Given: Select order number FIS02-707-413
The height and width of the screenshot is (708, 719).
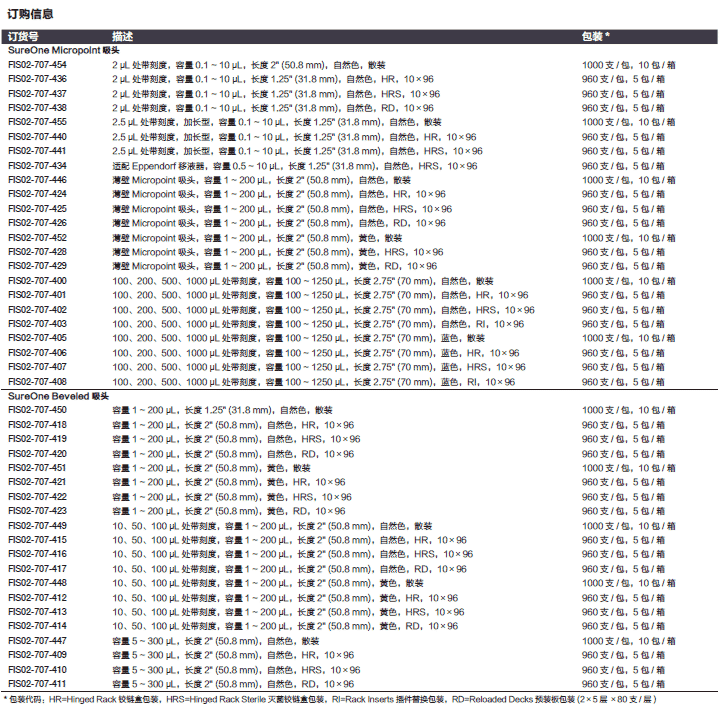Looking at the screenshot, I should (37, 612).
